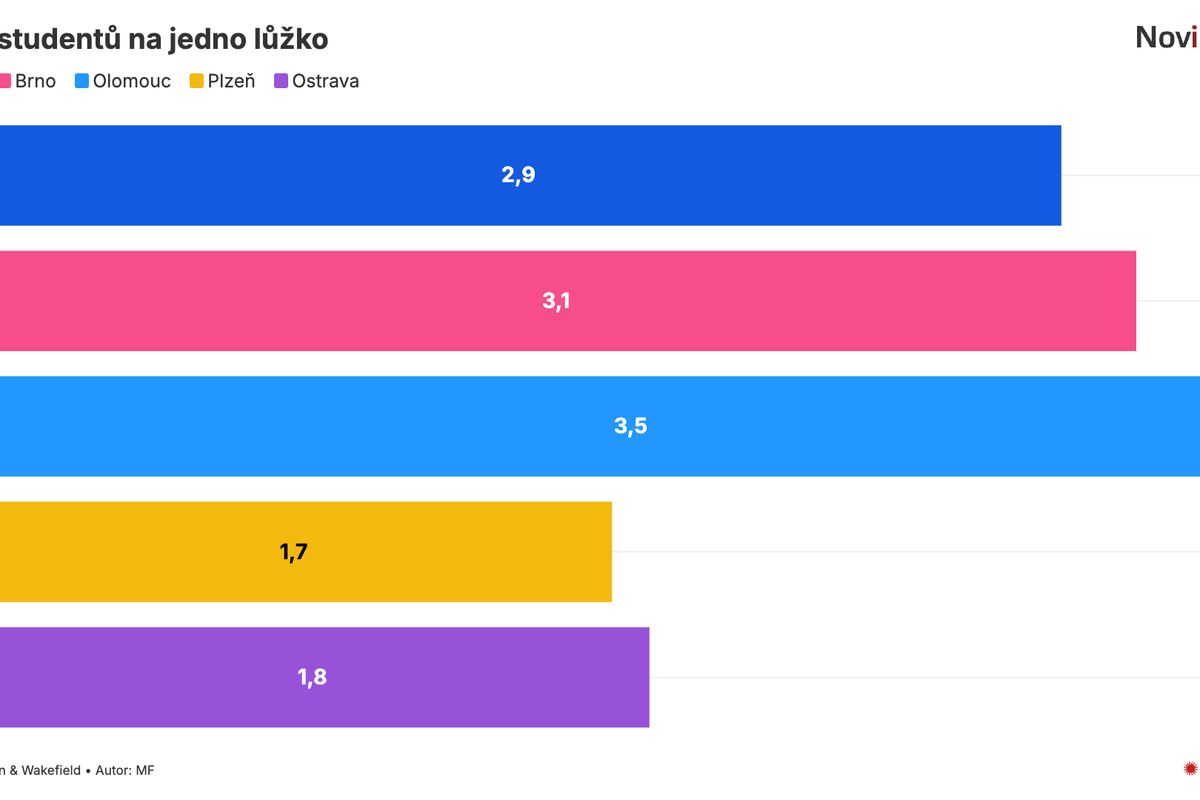Click the pink Brno legend swatch

tap(4, 81)
